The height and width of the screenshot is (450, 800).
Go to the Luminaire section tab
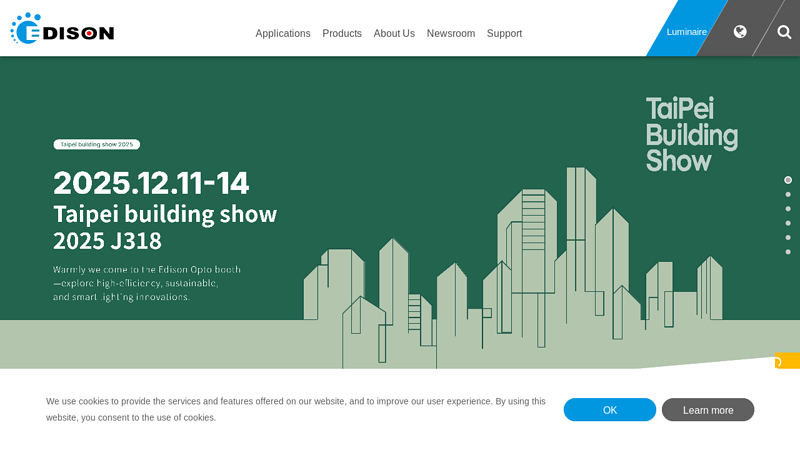pos(686,32)
